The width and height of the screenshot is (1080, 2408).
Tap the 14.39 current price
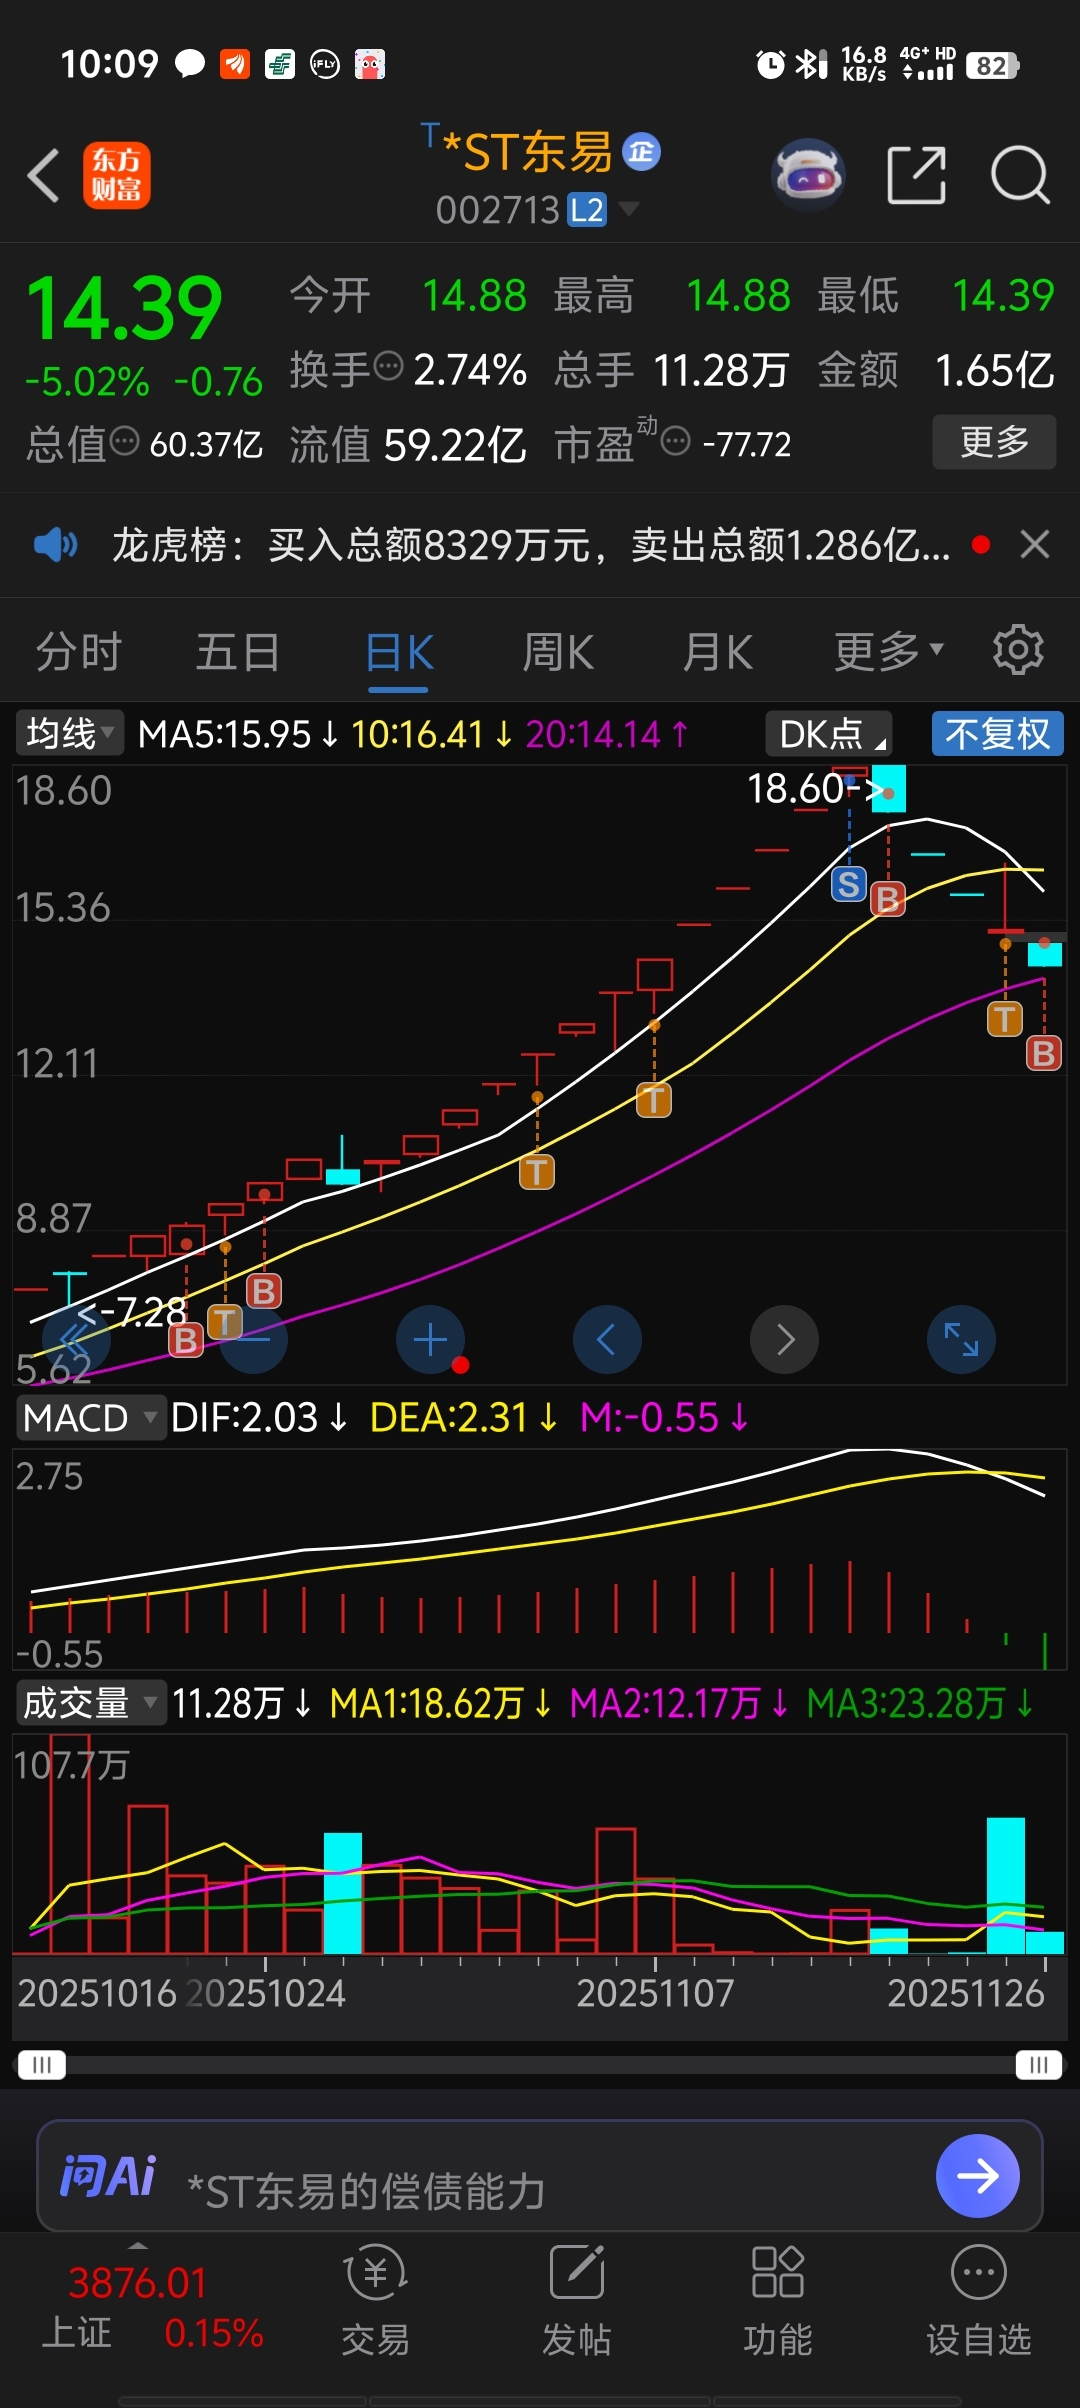124,308
